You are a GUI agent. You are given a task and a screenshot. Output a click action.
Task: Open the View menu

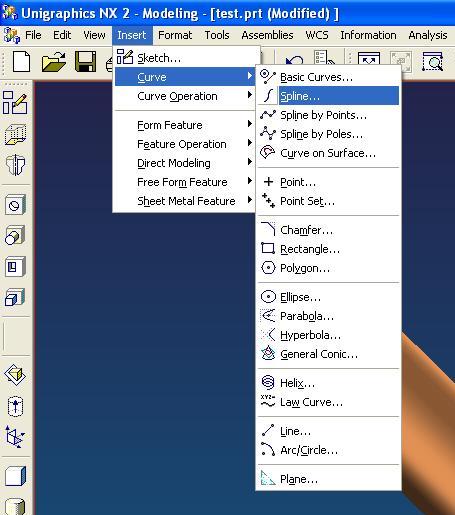tap(94, 35)
